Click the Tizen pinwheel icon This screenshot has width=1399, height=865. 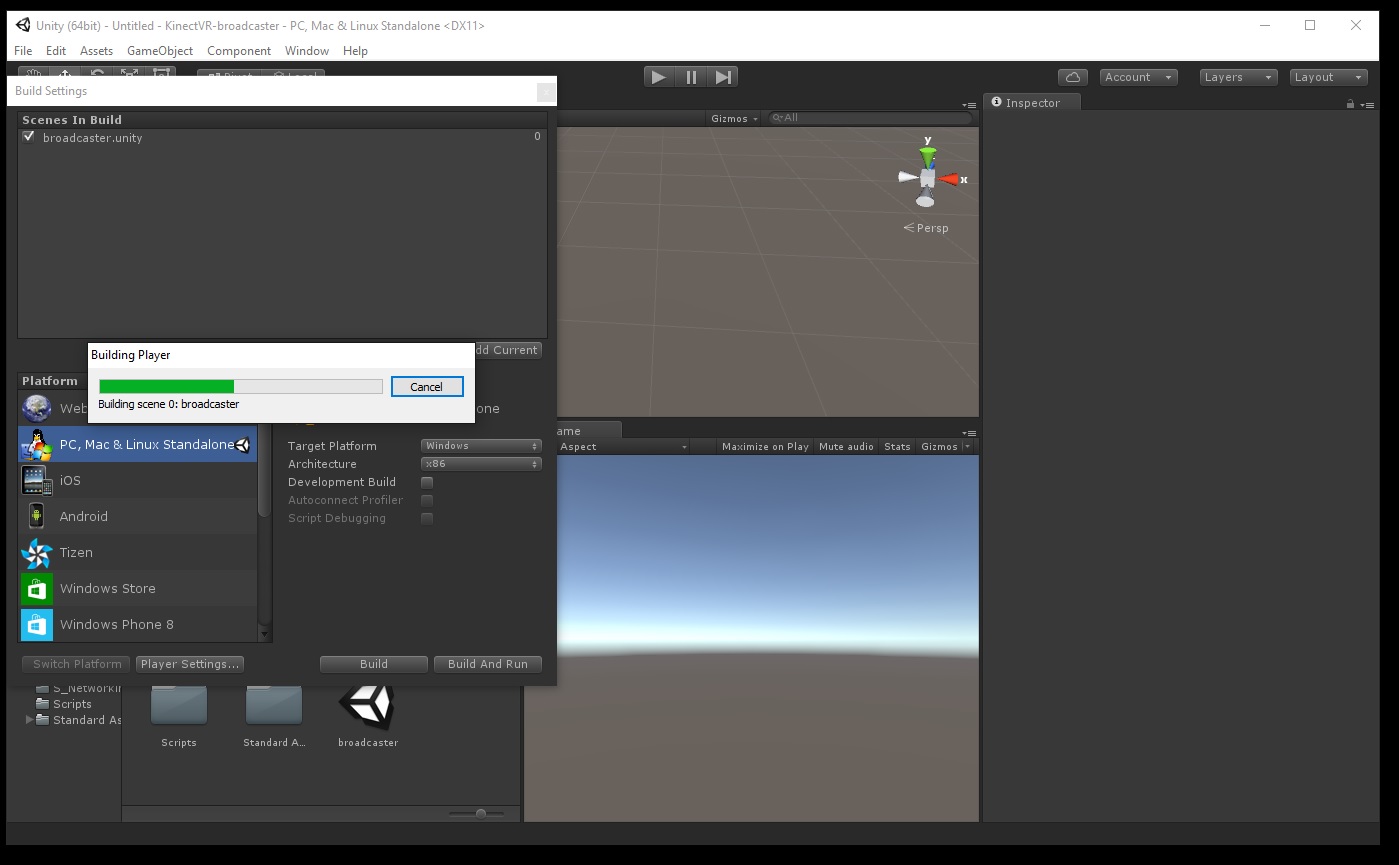coord(37,553)
